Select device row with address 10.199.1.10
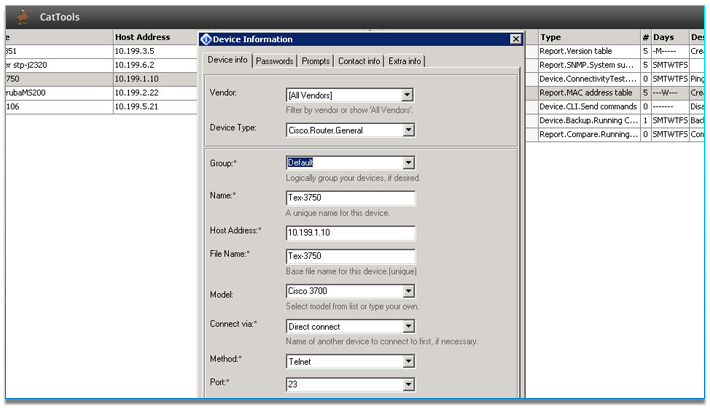 pyautogui.click(x=101, y=79)
